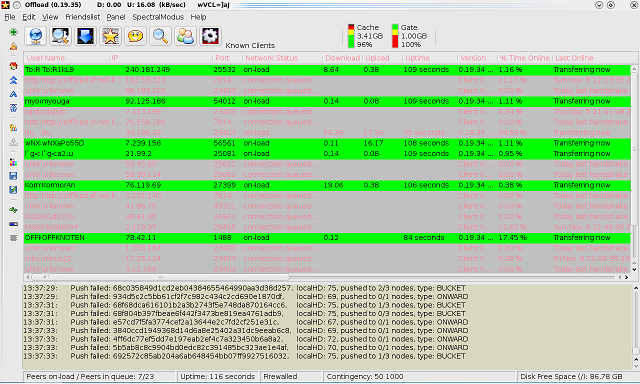The width and height of the screenshot is (640, 384).
Task: Select the minus22 queued client row
Action: (327, 259)
